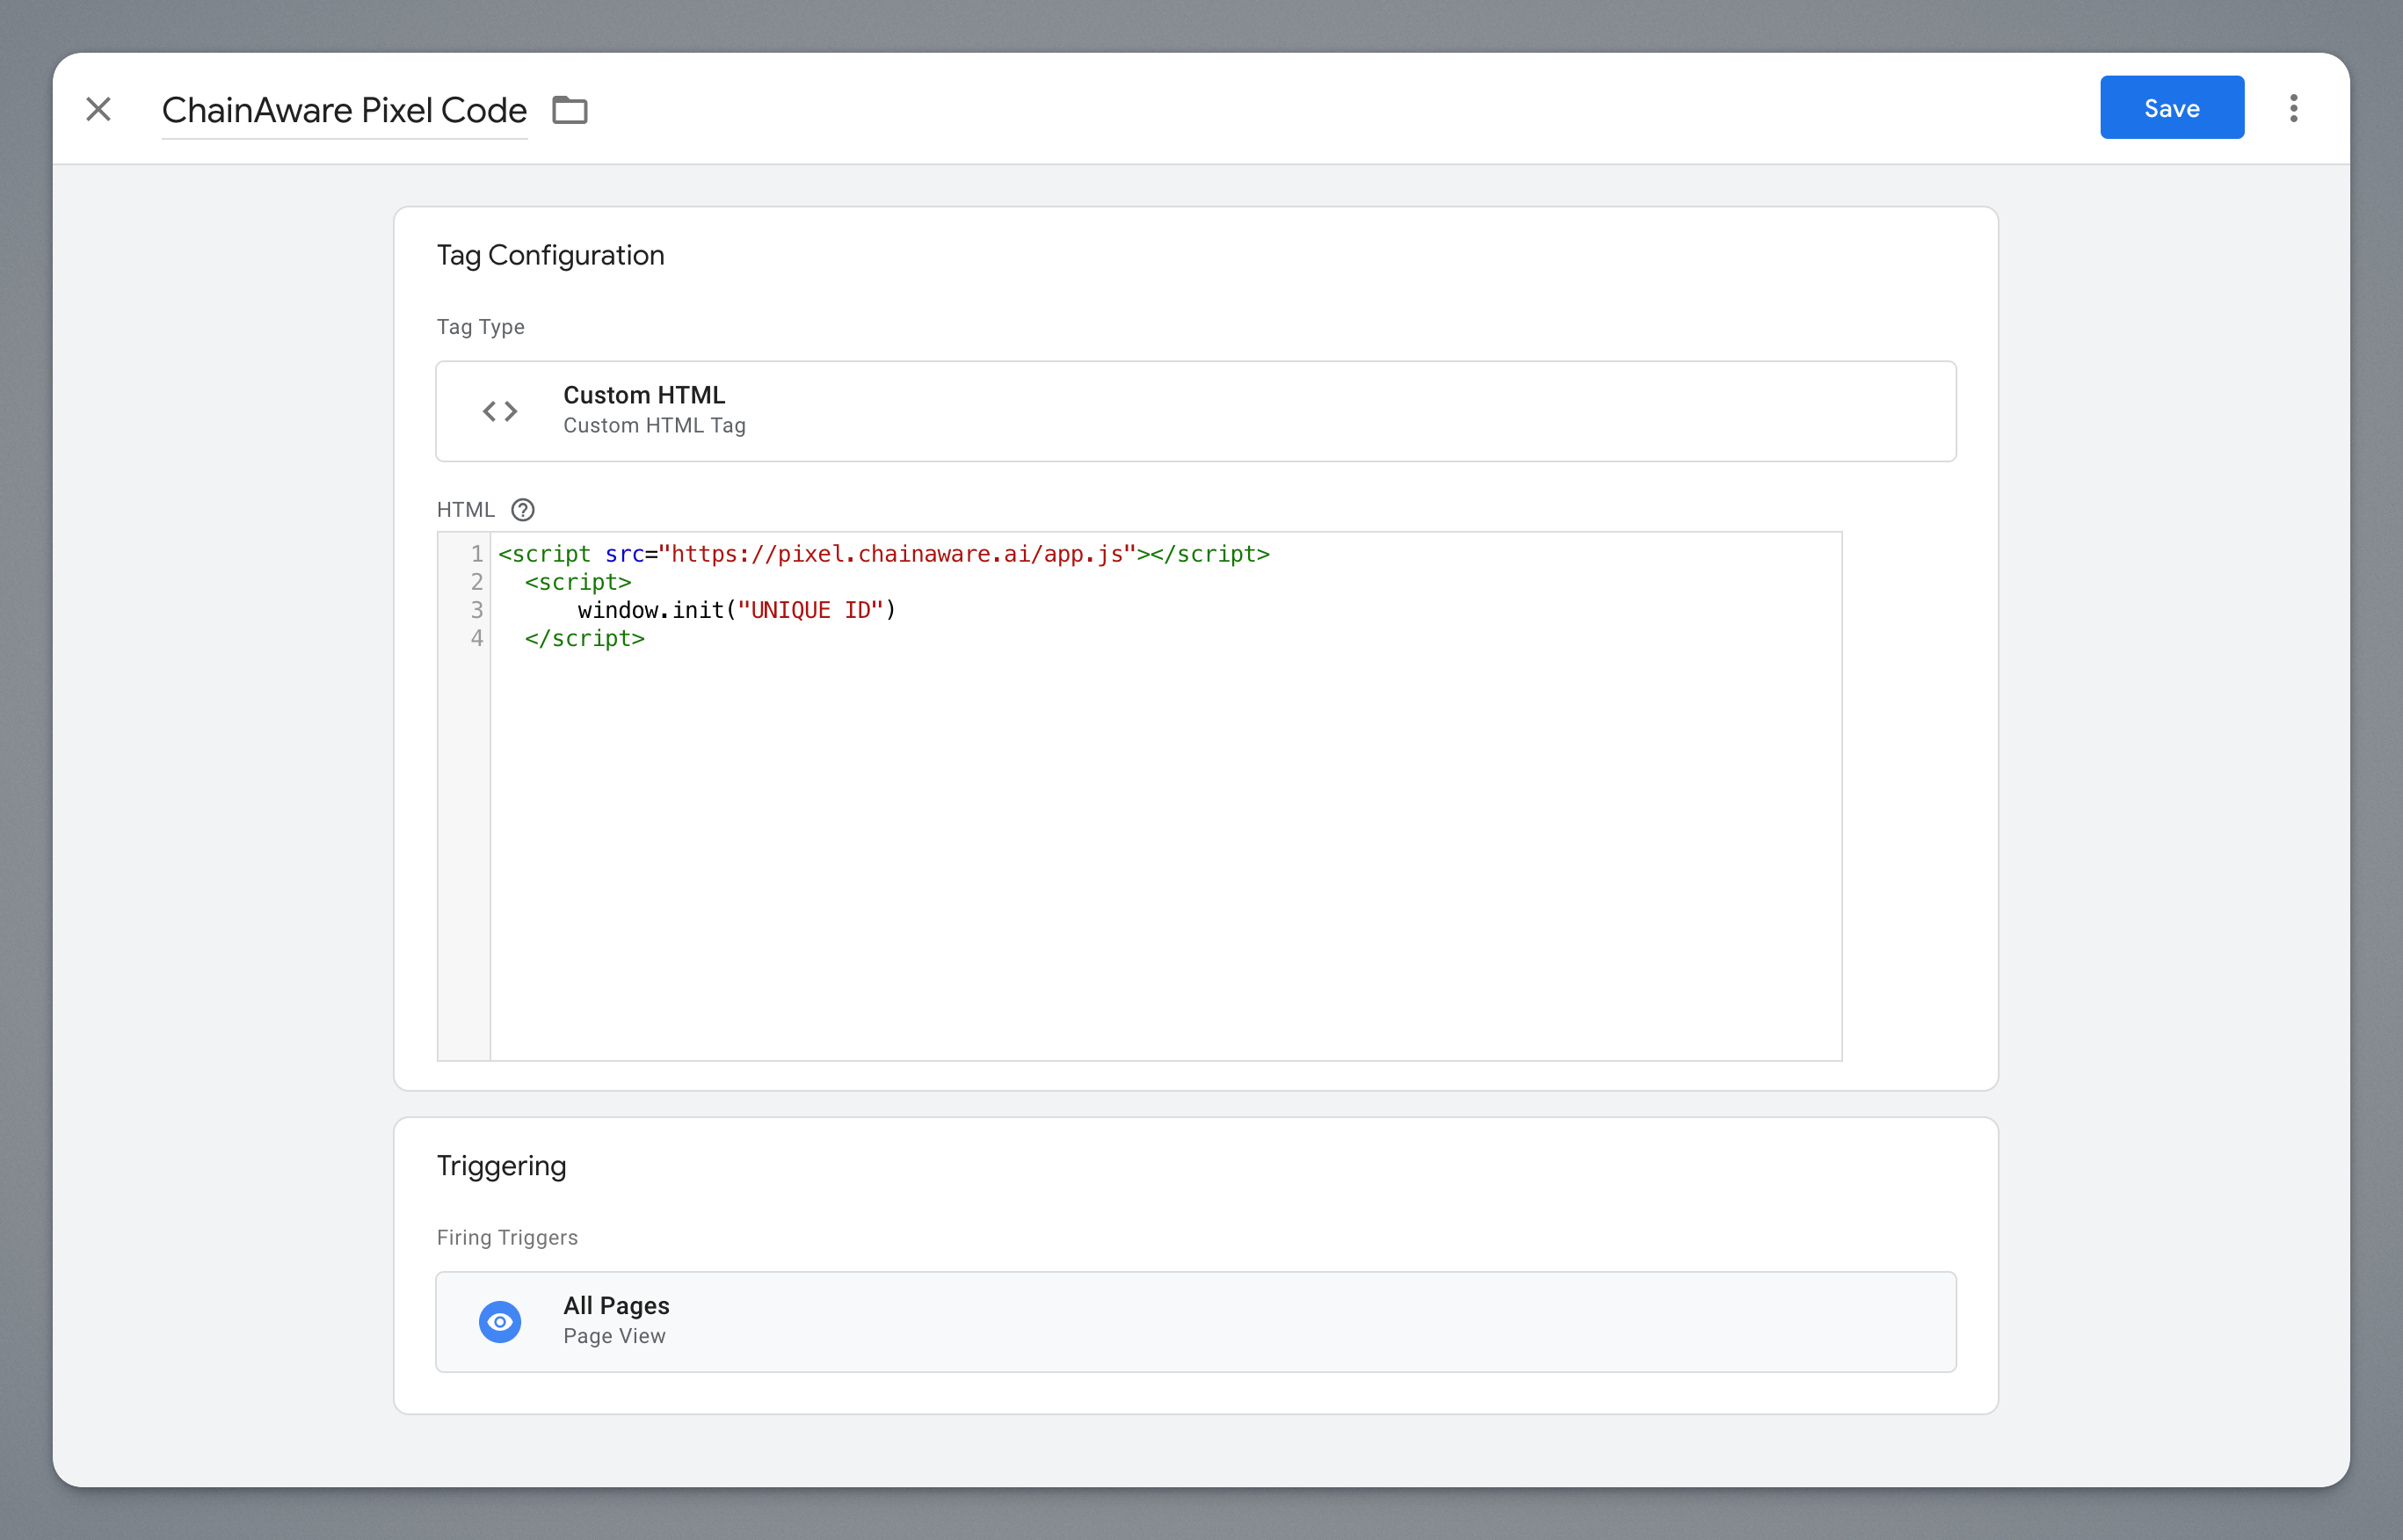This screenshot has width=2403, height=1540.
Task: Open the All Pages firing trigger
Action: coord(1196,1322)
